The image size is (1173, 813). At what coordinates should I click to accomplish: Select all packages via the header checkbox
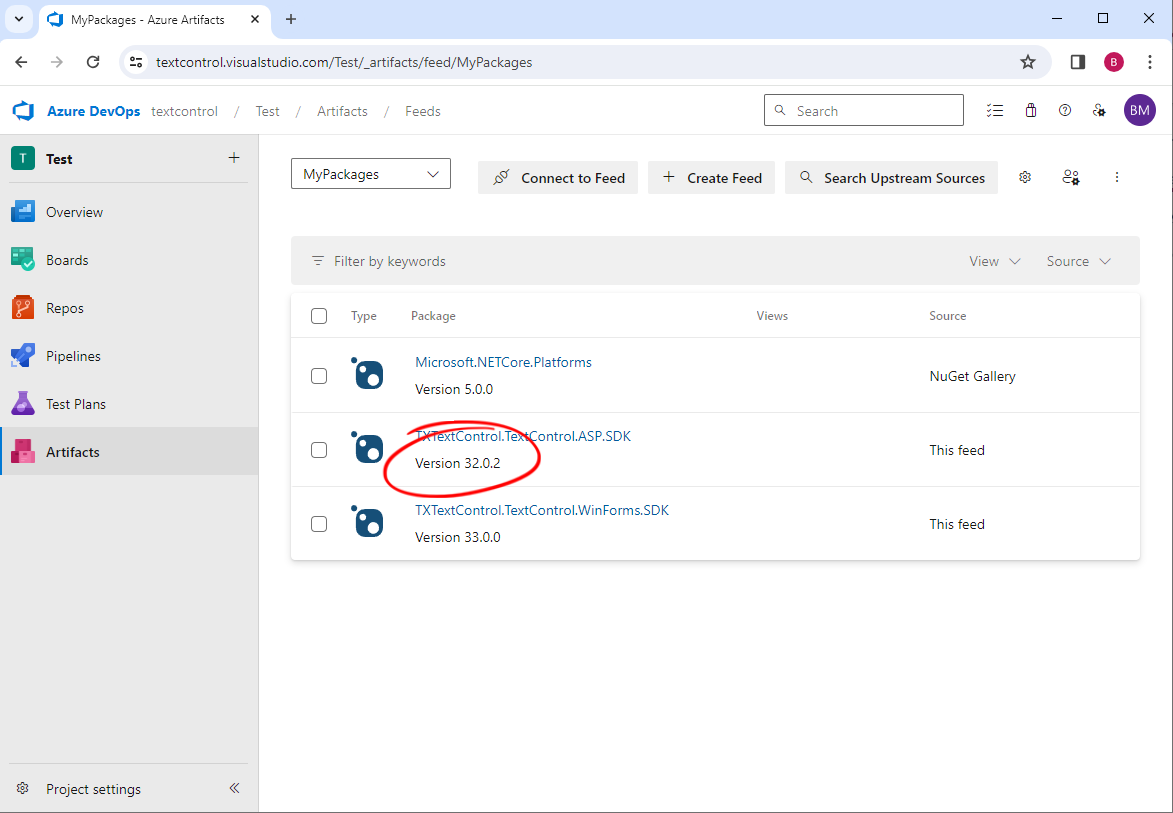(319, 315)
